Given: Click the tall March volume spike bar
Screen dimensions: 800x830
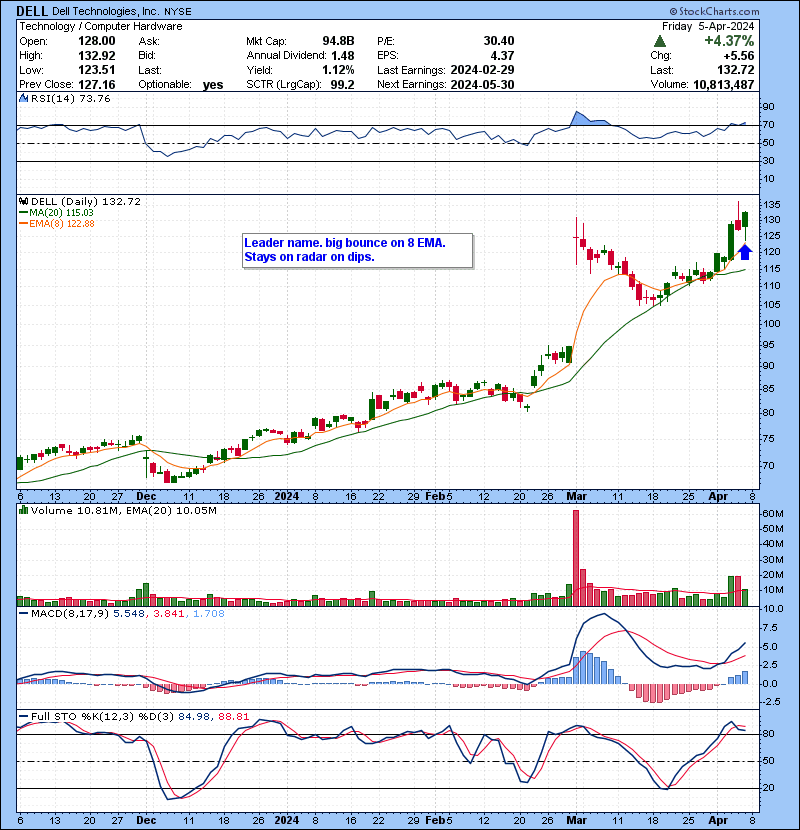Looking at the screenshot, I should (x=576, y=558).
